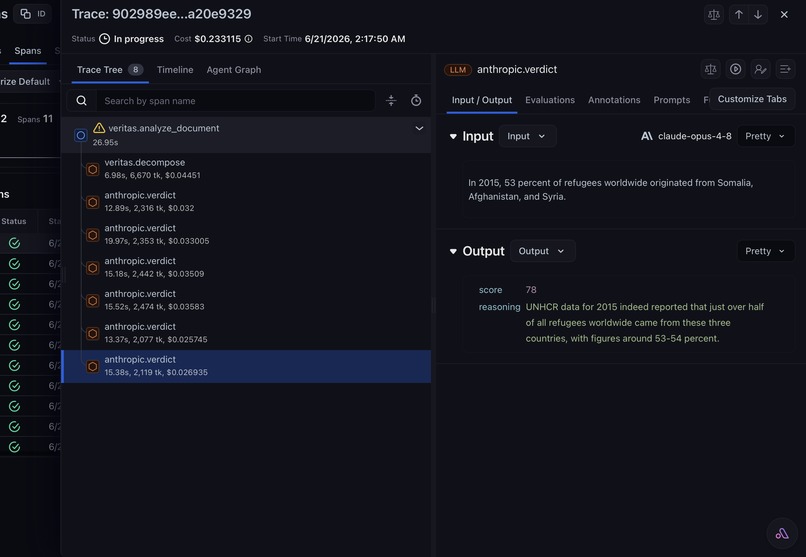Click the Anthropic logo next to claude-opus-4-8

click(x=647, y=136)
